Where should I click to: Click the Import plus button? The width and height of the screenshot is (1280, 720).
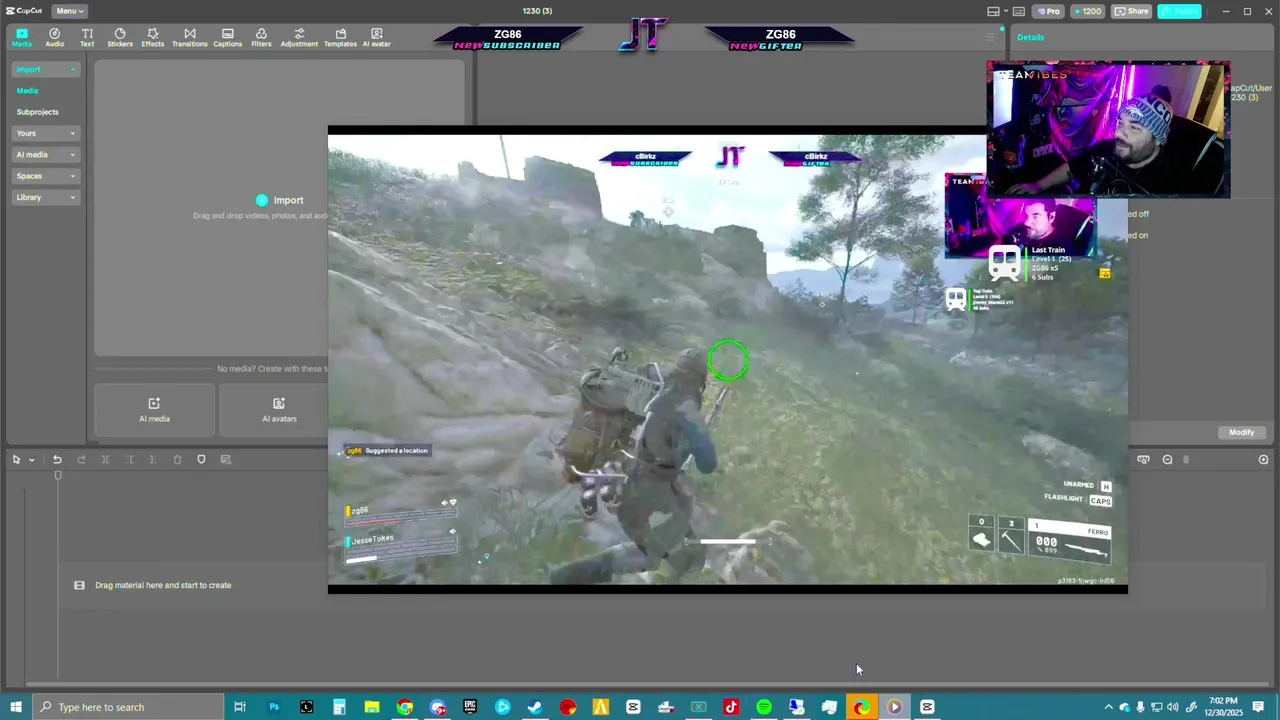pos(262,200)
